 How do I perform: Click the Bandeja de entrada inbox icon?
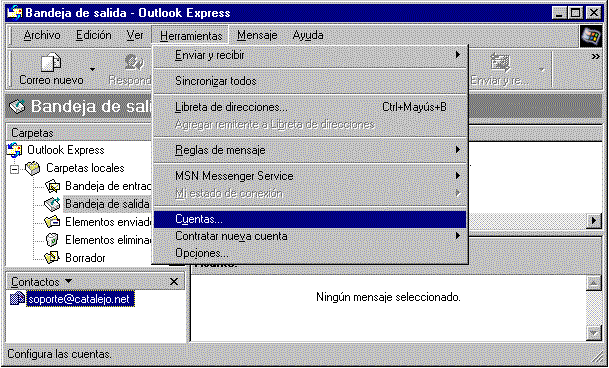coord(52,187)
